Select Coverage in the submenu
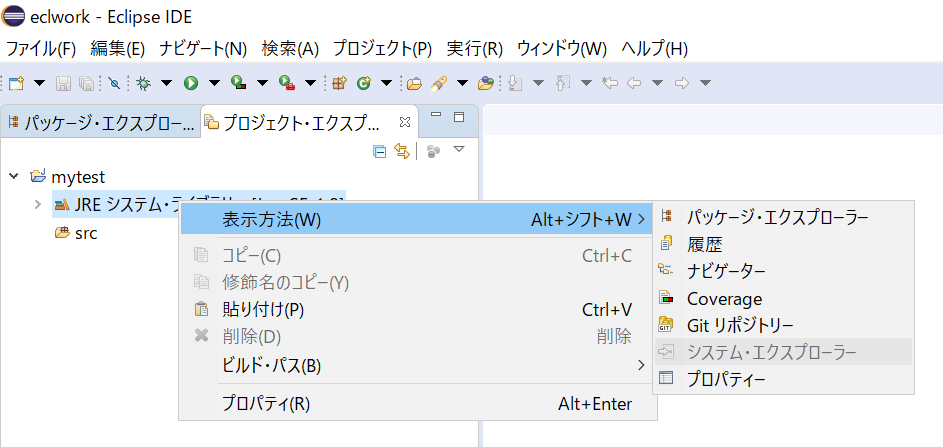Screen dimensions: 943x447 point(784,298)
